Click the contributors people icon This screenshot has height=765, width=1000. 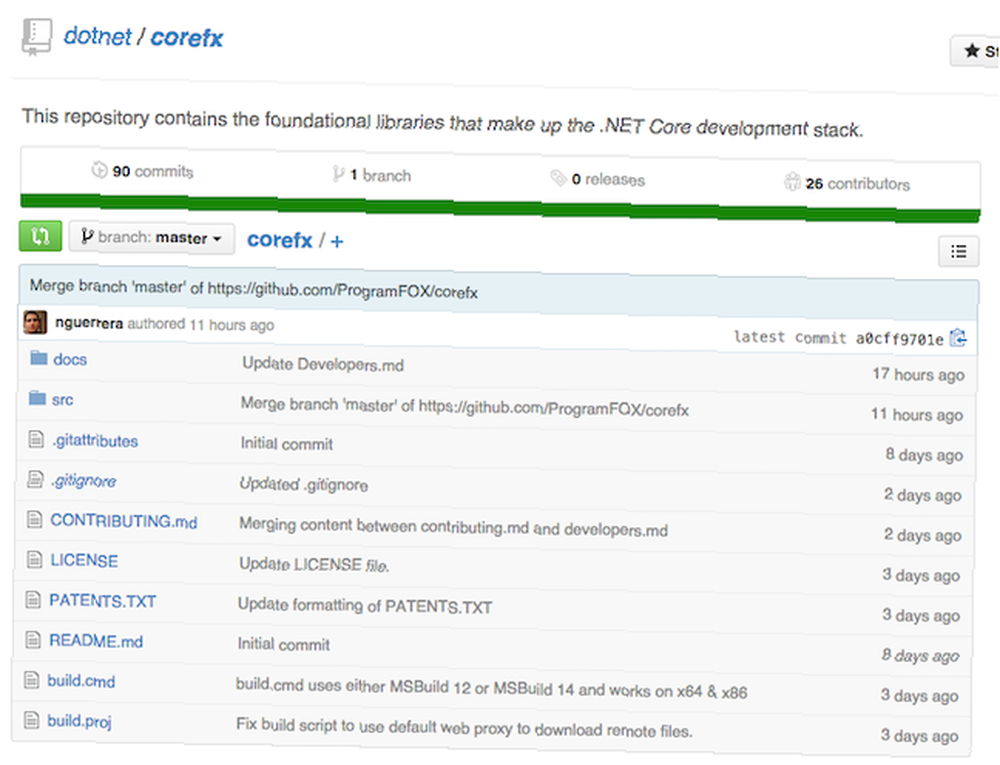(x=792, y=182)
